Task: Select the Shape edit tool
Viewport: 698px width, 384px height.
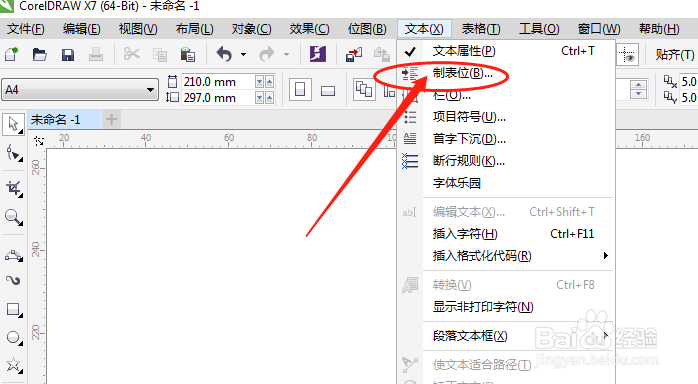Action: 13,154
